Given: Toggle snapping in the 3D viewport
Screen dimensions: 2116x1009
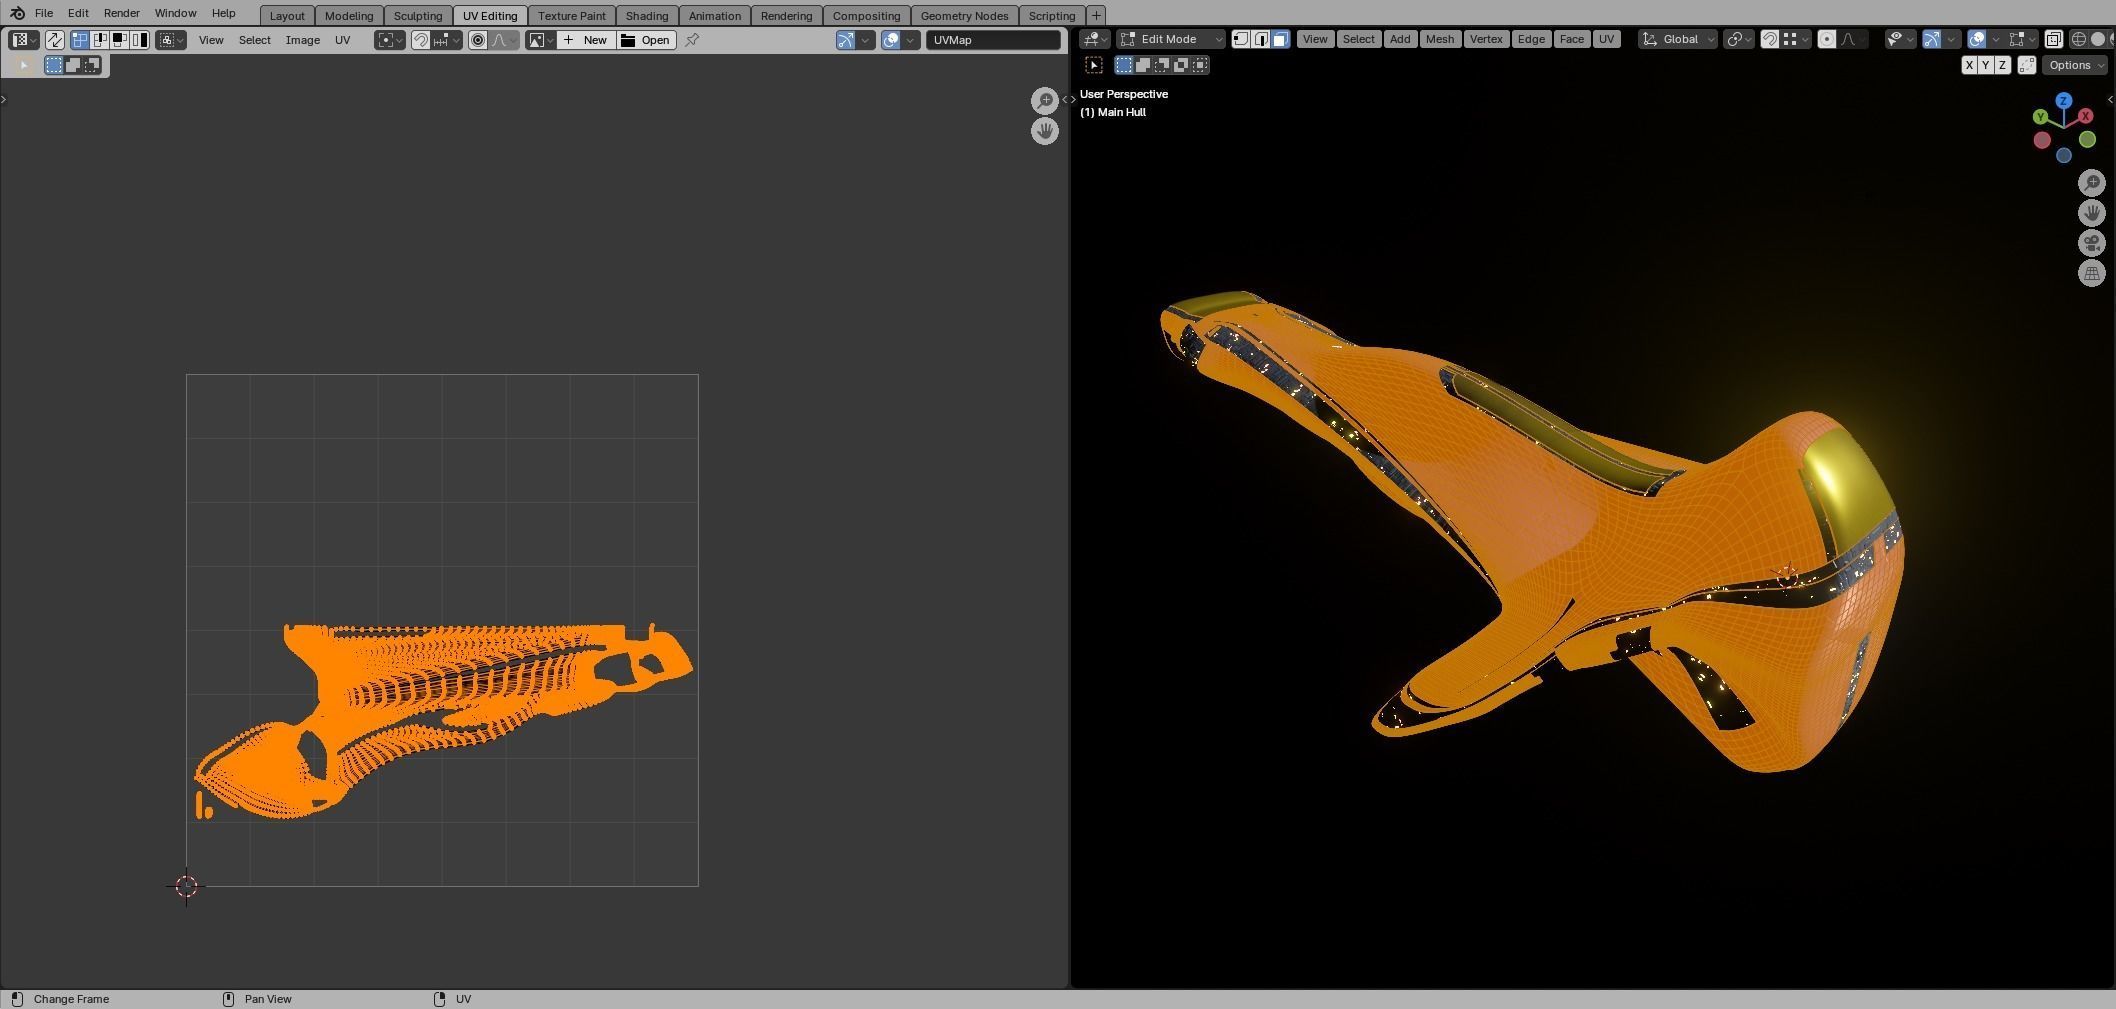Looking at the screenshot, I should 1770,39.
